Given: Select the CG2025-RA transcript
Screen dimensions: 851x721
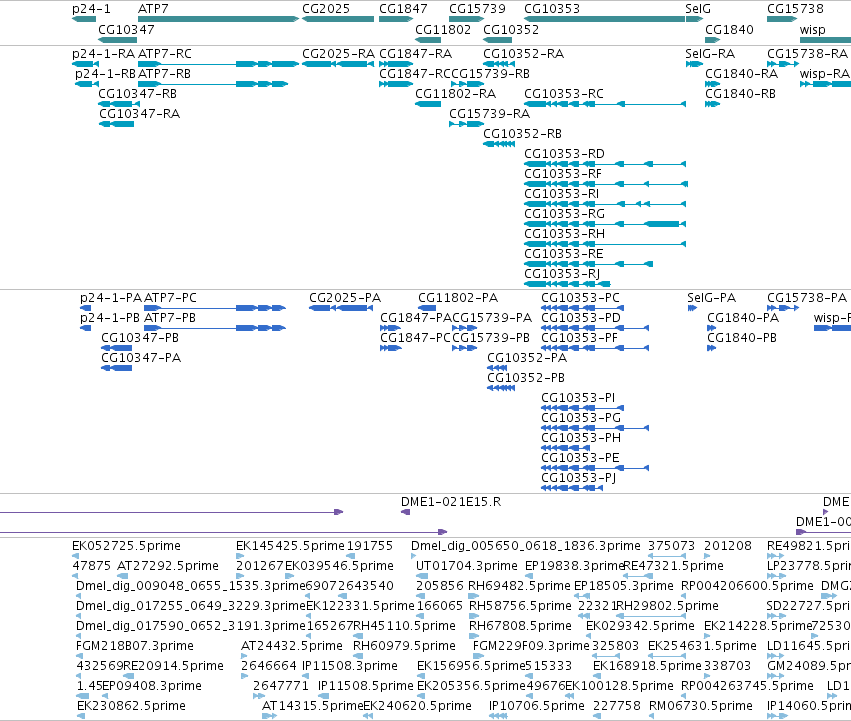Looking at the screenshot, I should 338,64.
